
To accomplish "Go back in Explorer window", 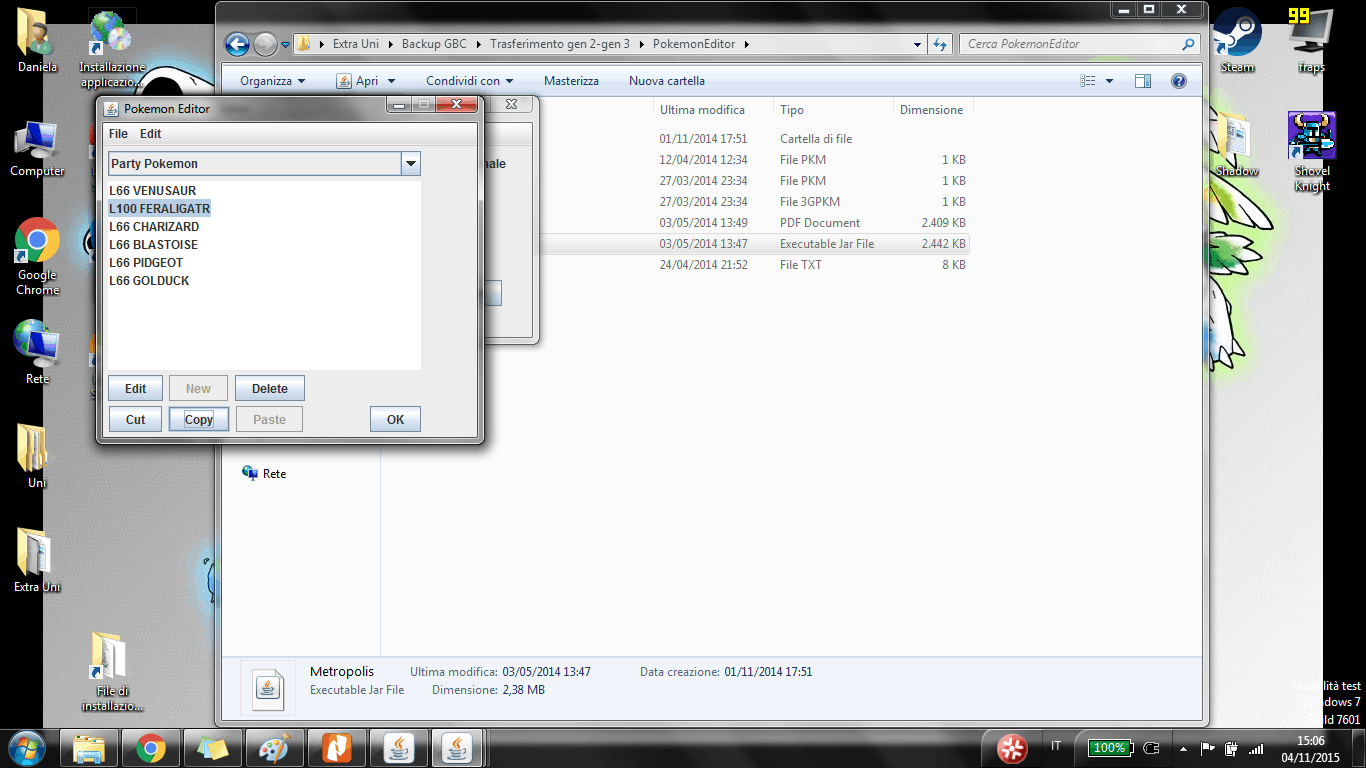I will [237, 44].
